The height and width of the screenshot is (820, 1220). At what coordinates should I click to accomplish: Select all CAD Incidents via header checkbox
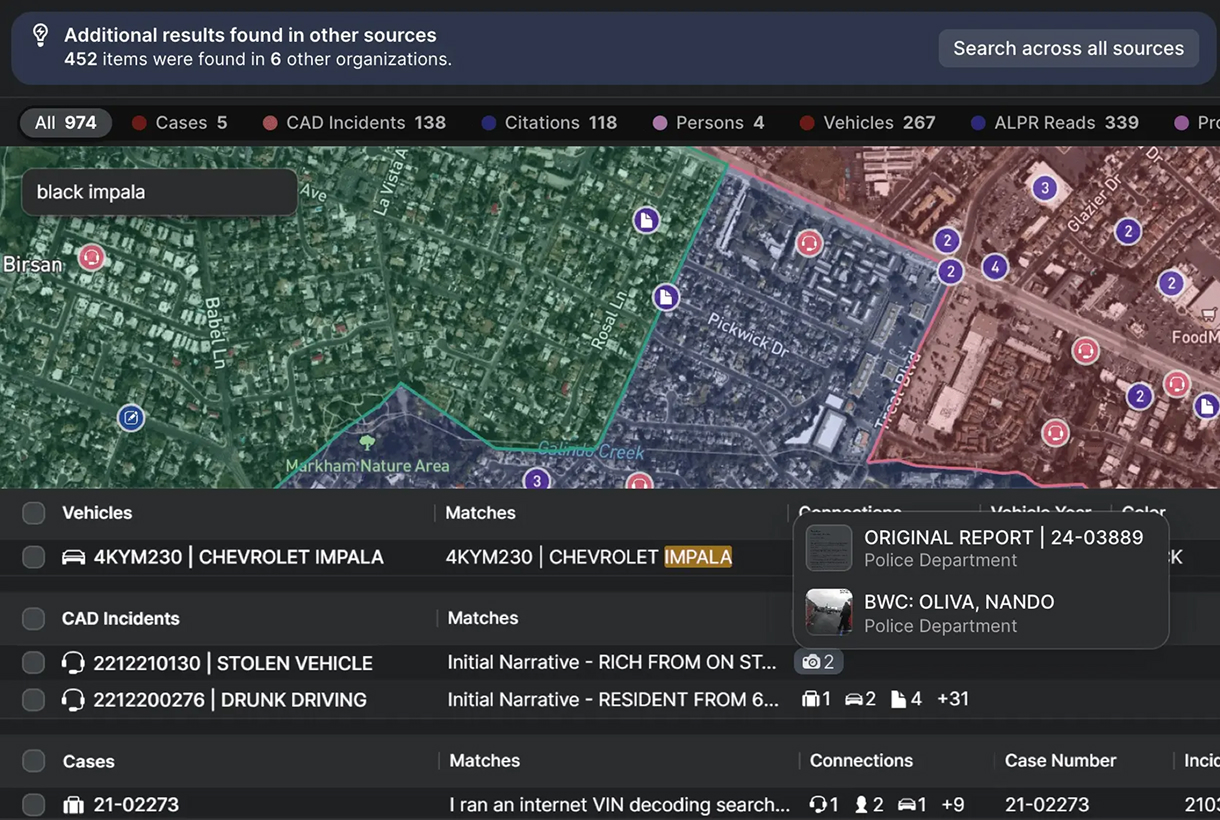coord(34,619)
